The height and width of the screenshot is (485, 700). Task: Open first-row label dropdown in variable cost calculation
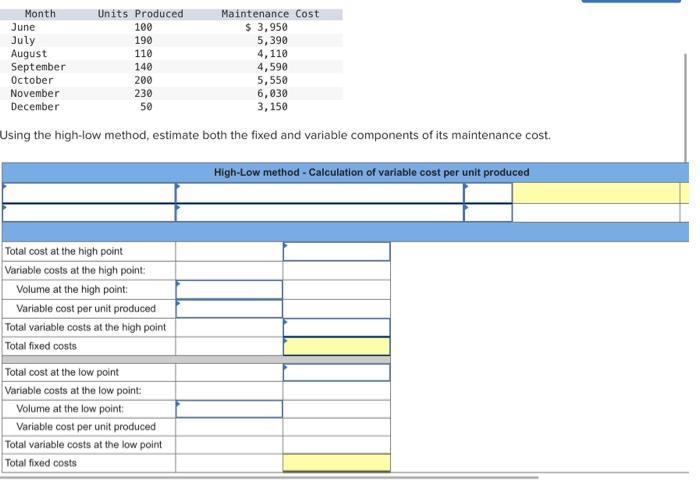(89, 193)
